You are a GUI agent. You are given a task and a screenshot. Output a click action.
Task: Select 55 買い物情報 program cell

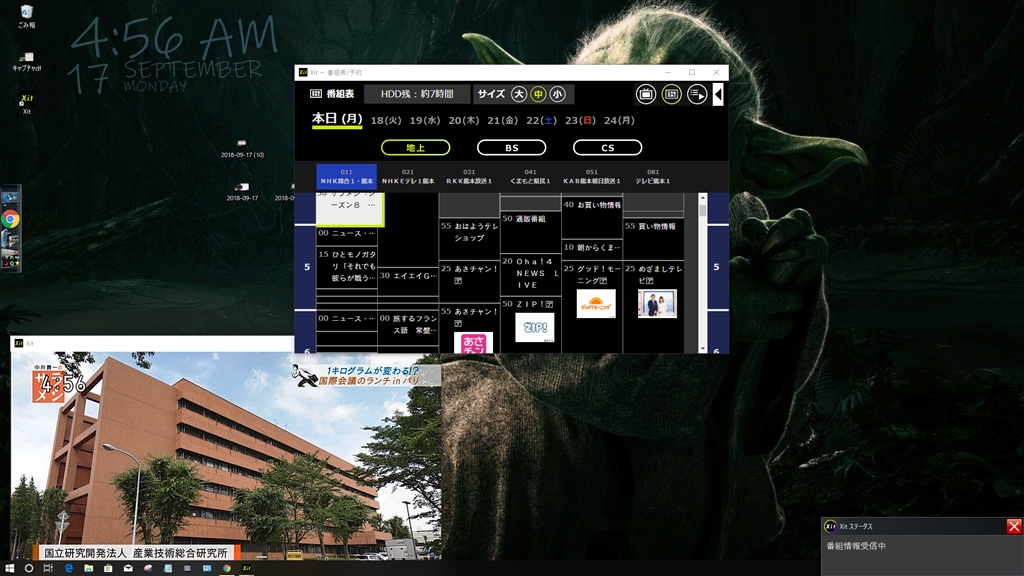point(654,240)
